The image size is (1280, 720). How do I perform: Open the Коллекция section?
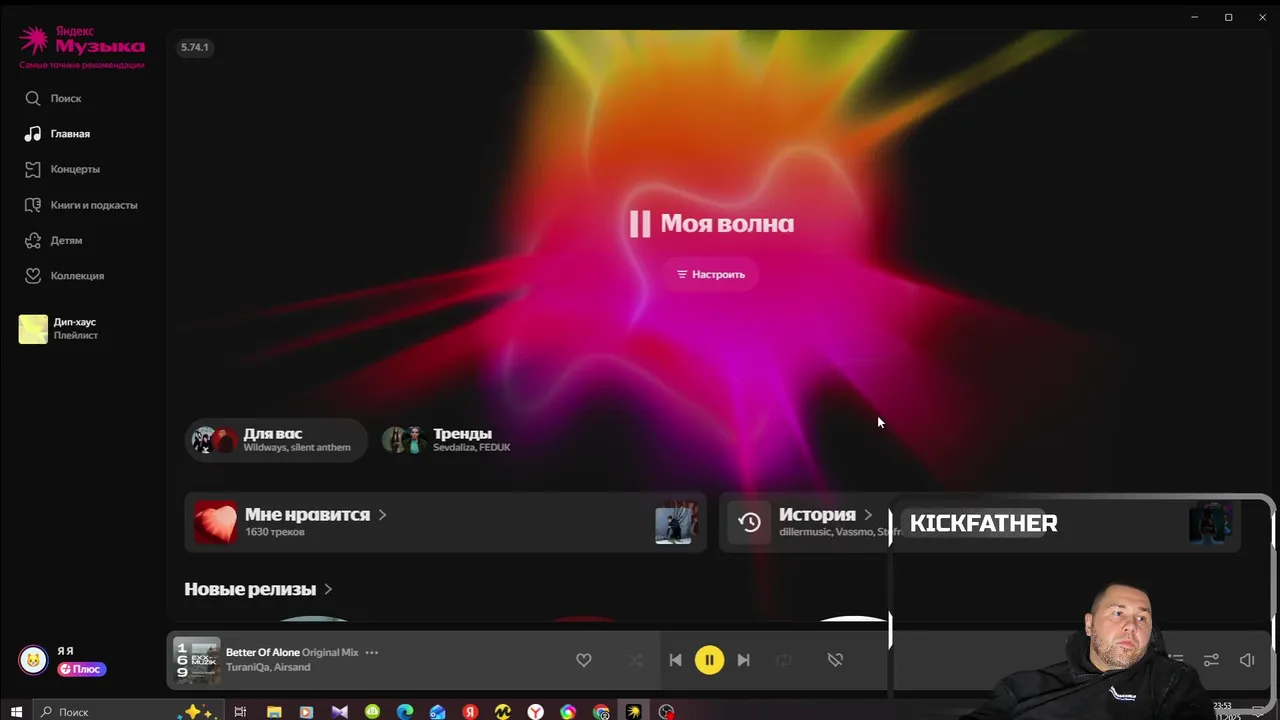pyautogui.click(x=64, y=276)
